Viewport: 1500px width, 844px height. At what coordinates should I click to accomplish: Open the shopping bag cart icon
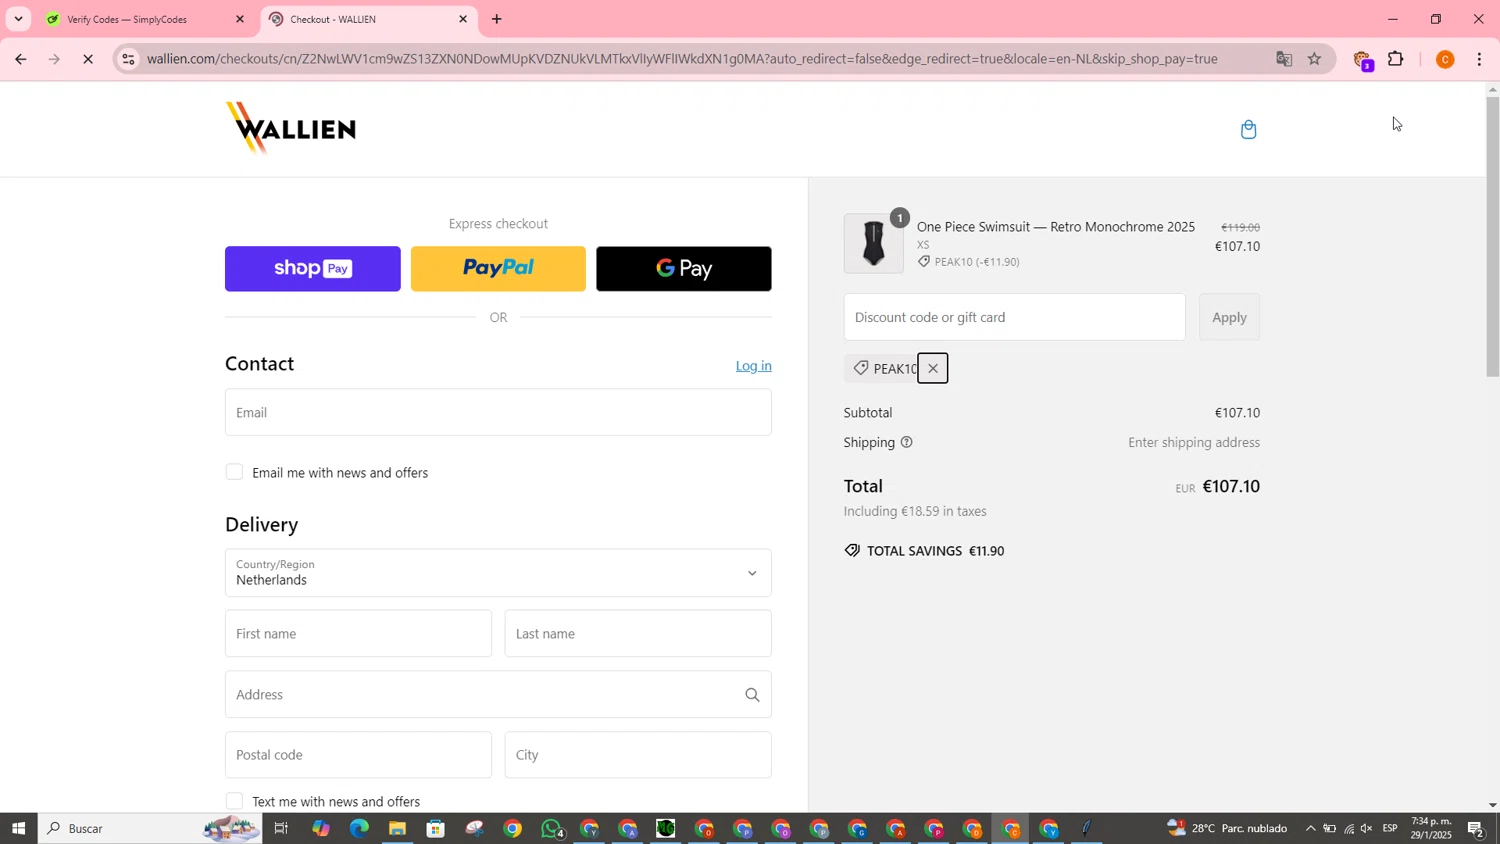(x=1248, y=129)
